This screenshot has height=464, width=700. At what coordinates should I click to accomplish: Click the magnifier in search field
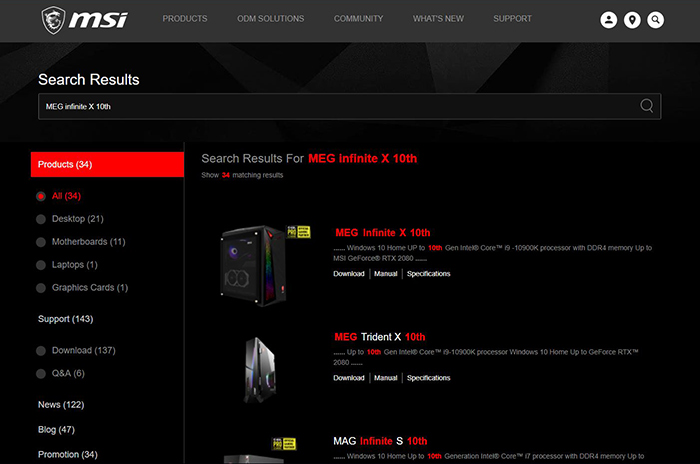click(x=646, y=106)
